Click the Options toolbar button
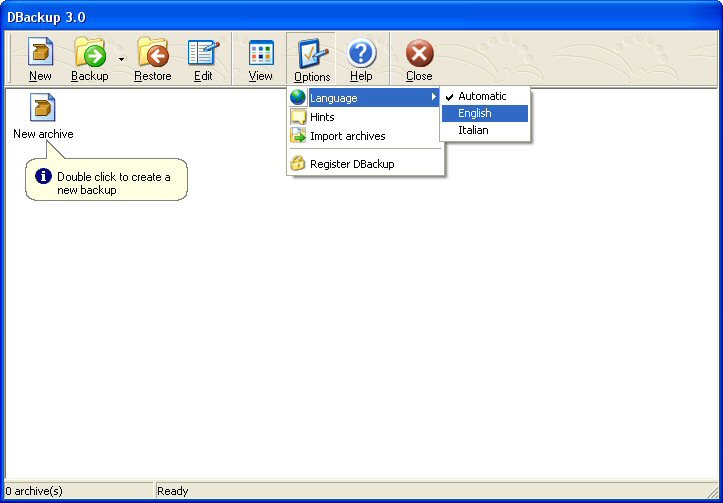This screenshot has height=503, width=723. point(312,59)
